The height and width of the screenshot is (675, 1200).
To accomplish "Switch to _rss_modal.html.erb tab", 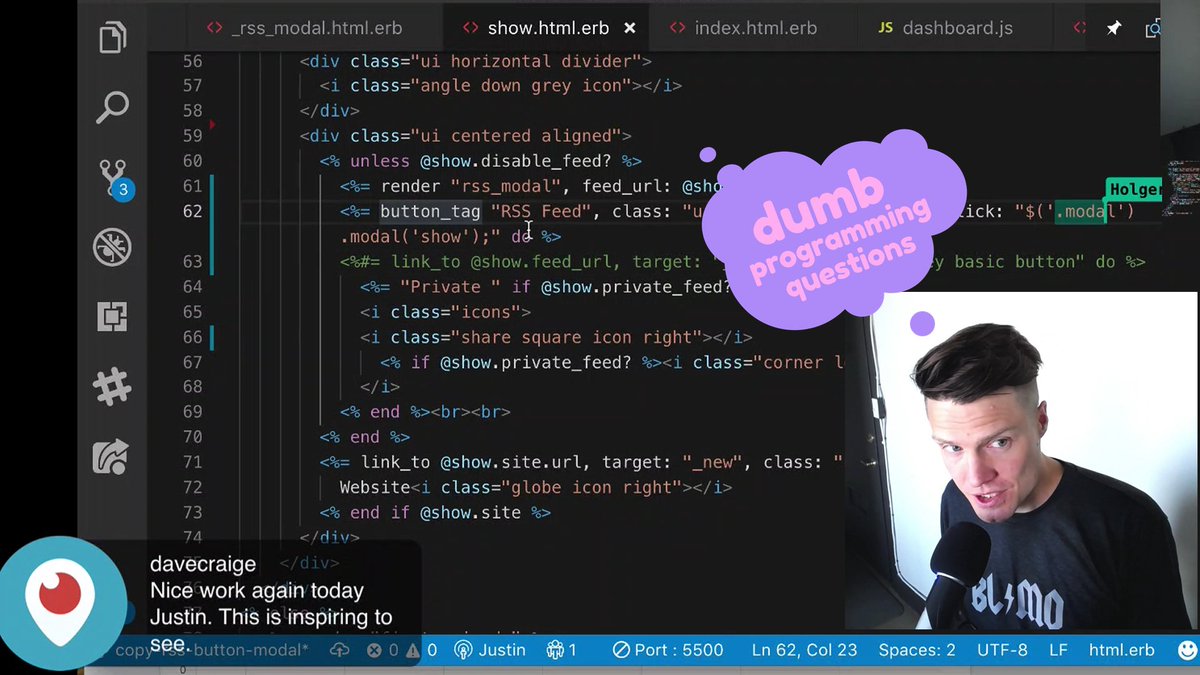I will click(x=310, y=28).
